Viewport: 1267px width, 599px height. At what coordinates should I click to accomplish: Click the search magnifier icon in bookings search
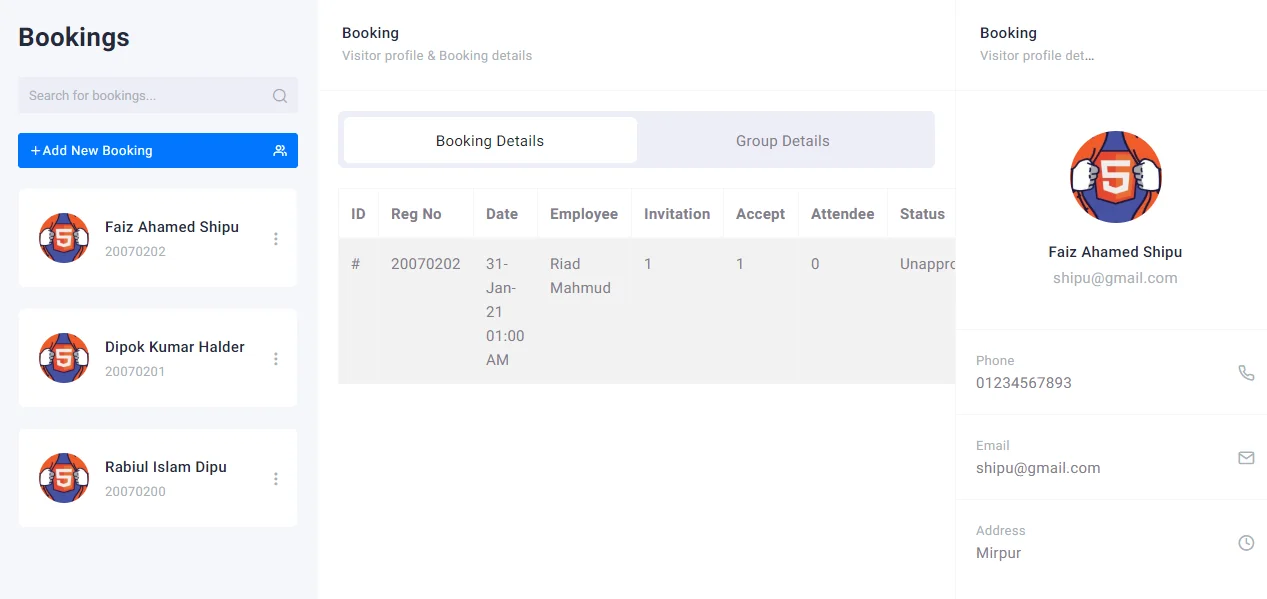point(280,96)
